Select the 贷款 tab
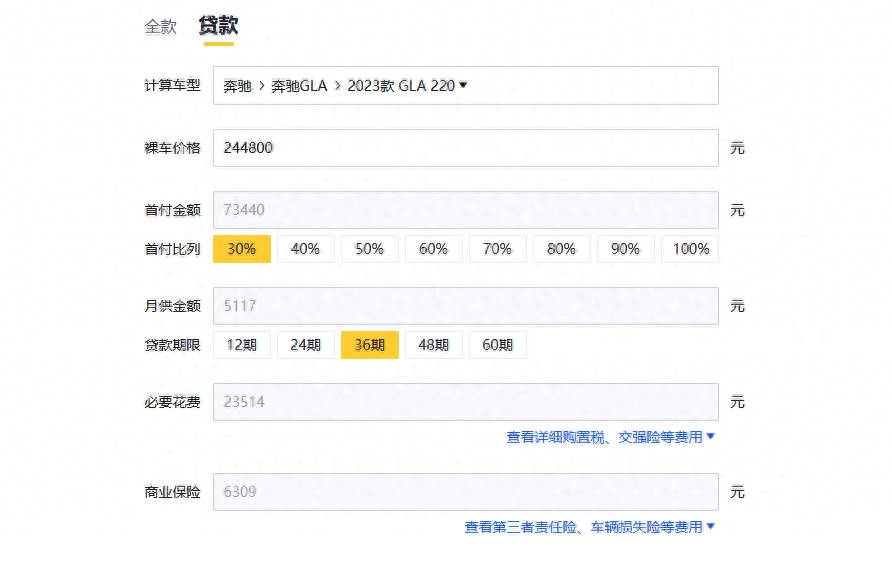This screenshot has width=892, height=563. pos(218,26)
